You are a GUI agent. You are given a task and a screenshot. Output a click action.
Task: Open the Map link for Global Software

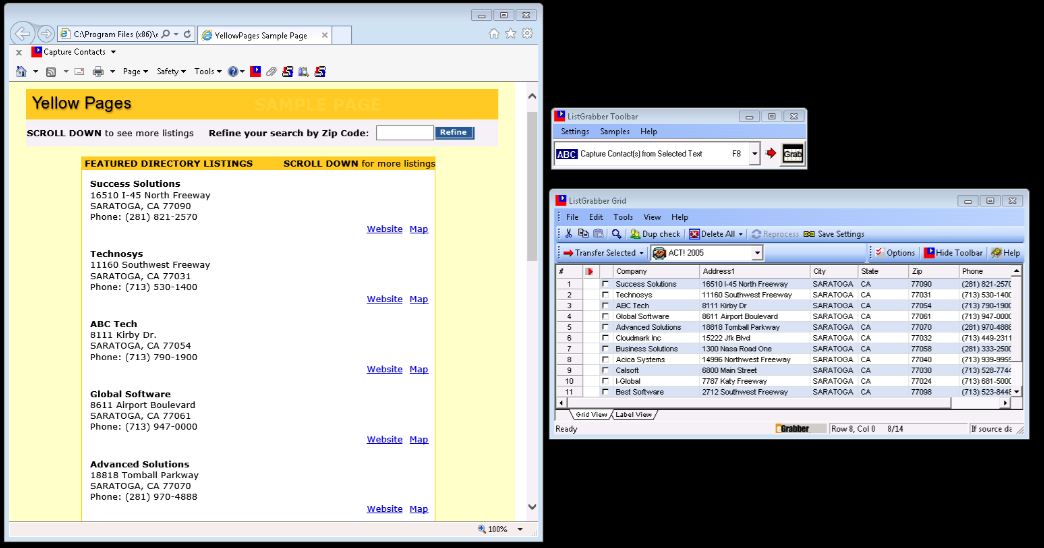coord(419,439)
